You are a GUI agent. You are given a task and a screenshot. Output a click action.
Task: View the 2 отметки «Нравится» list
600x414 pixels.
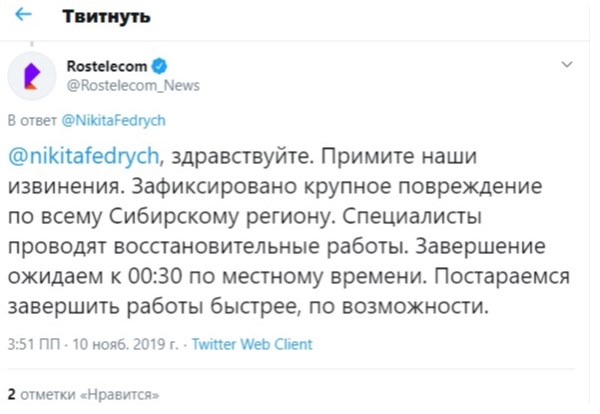(x=83, y=394)
